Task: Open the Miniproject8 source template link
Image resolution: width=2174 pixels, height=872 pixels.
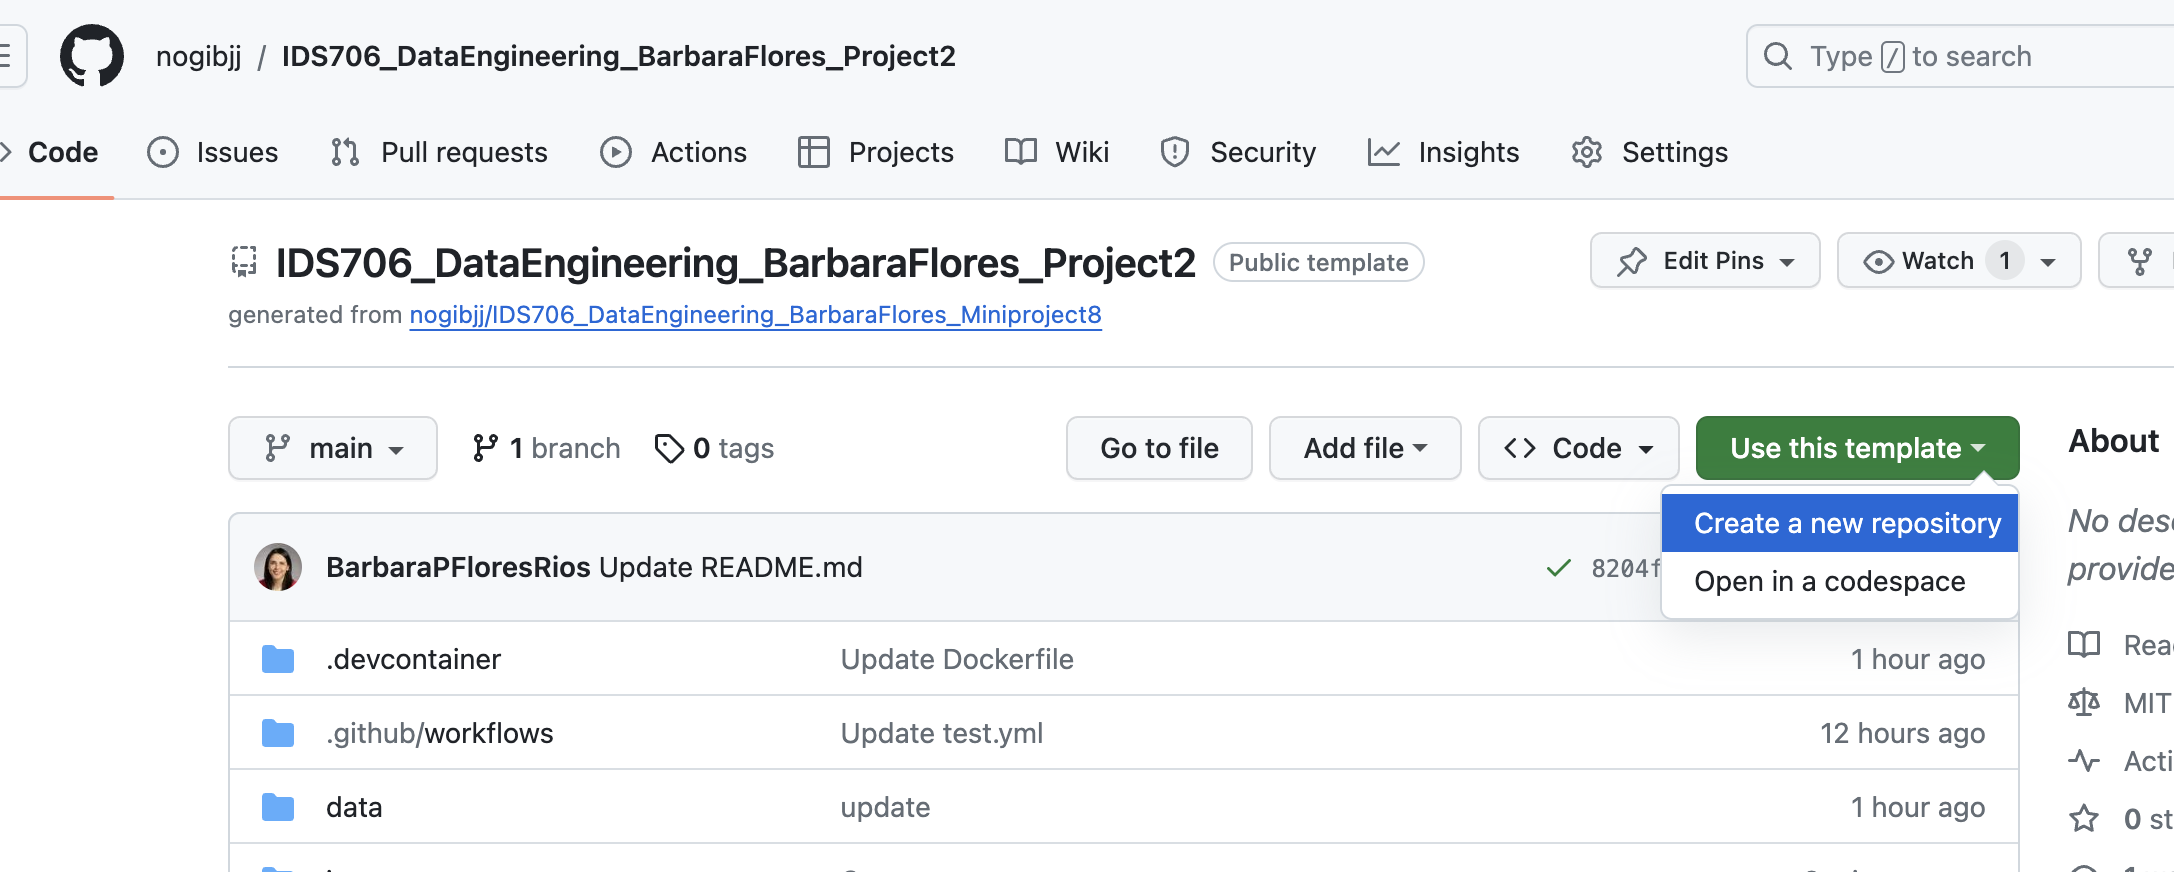Action: (755, 315)
